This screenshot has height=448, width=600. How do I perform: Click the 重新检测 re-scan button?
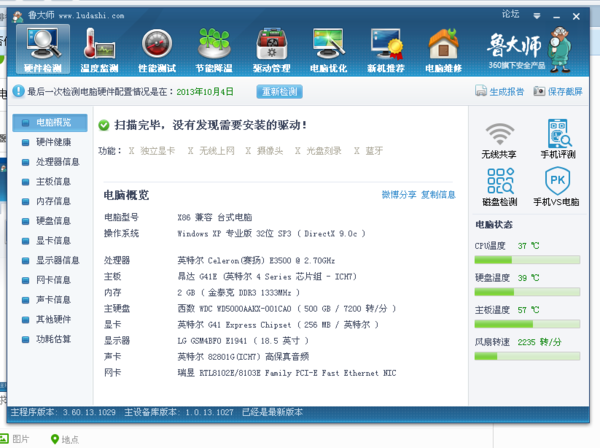point(279,91)
